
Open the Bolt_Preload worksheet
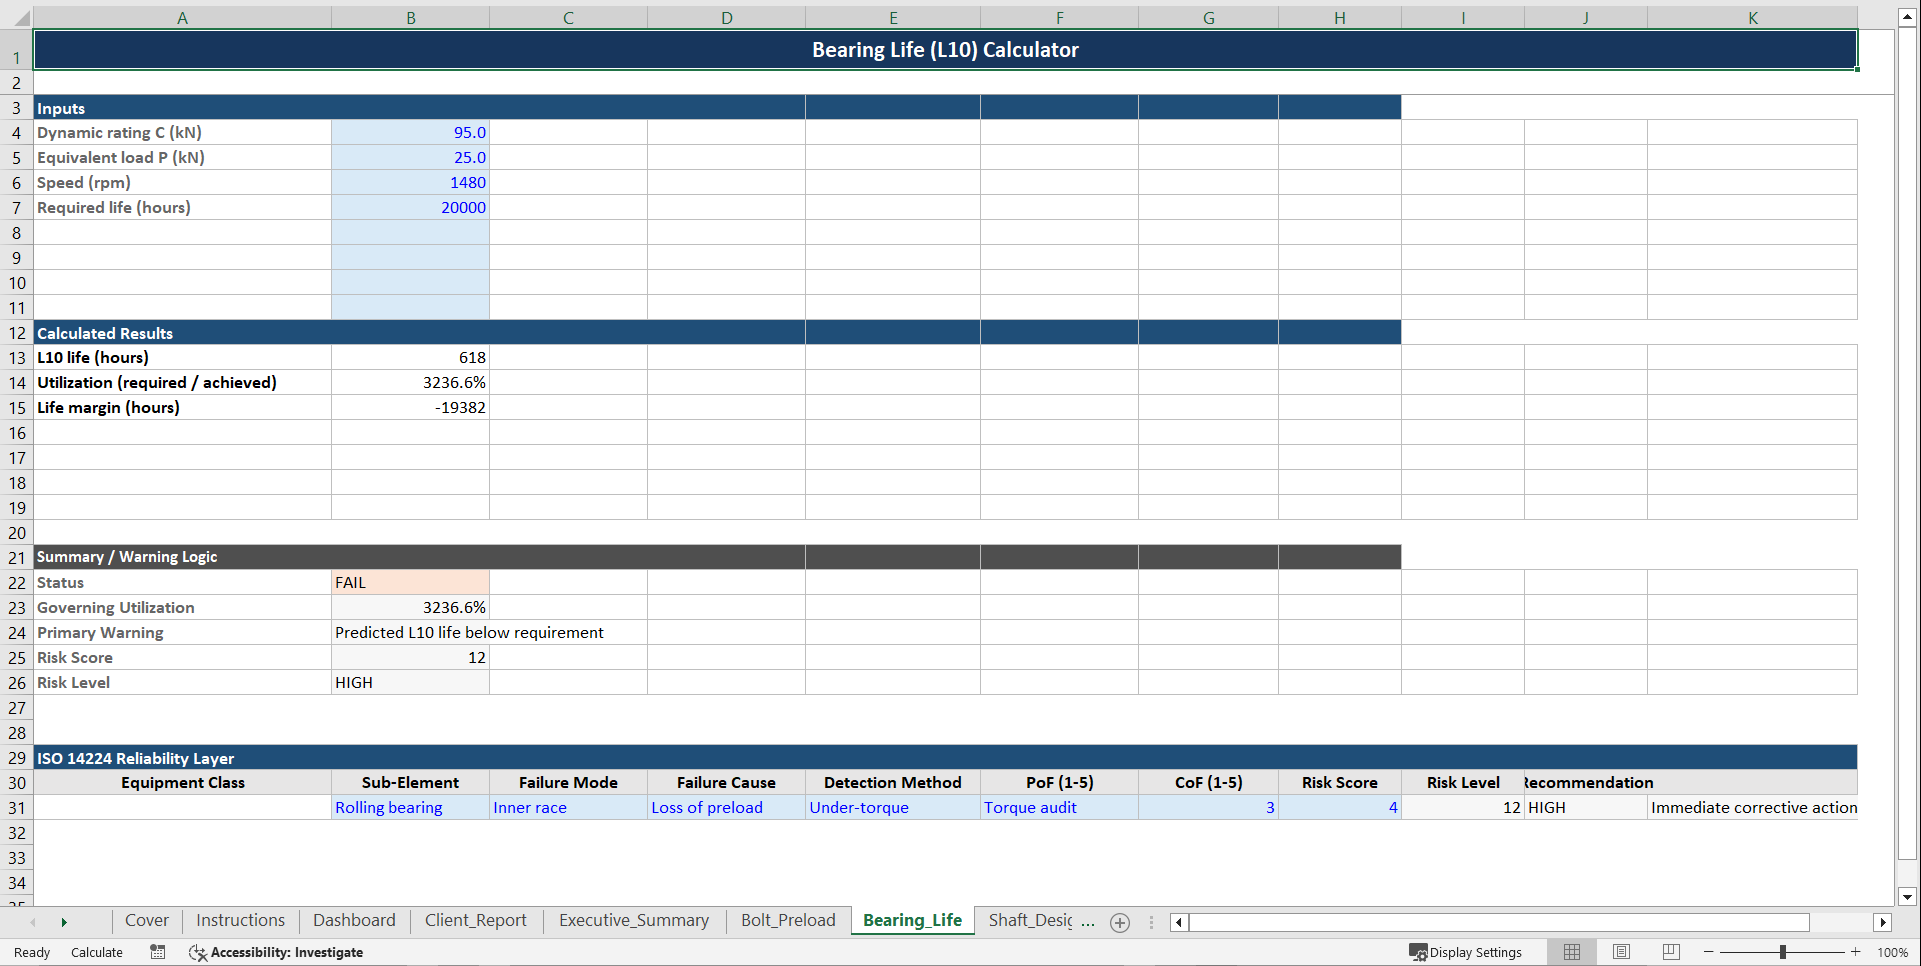pos(788,920)
